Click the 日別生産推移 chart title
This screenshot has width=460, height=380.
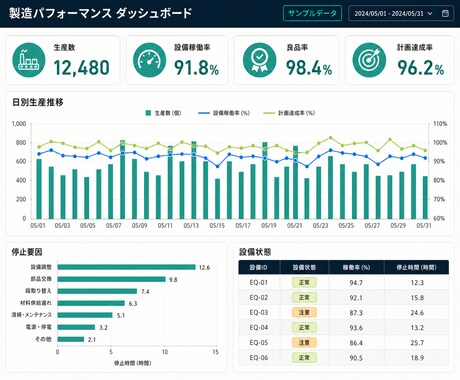pyautogui.click(x=38, y=102)
